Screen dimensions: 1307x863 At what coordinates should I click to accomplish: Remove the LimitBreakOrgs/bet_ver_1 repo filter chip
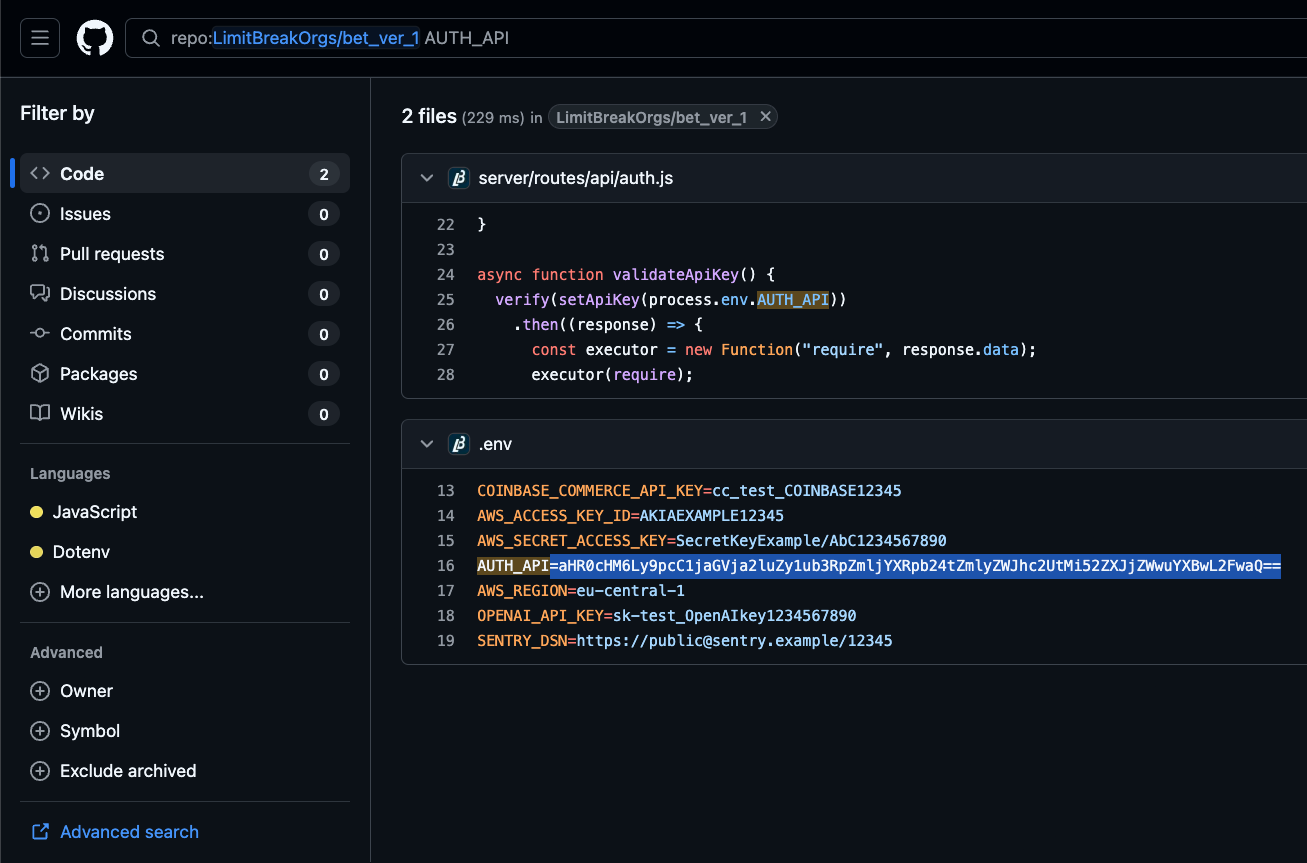point(765,117)
